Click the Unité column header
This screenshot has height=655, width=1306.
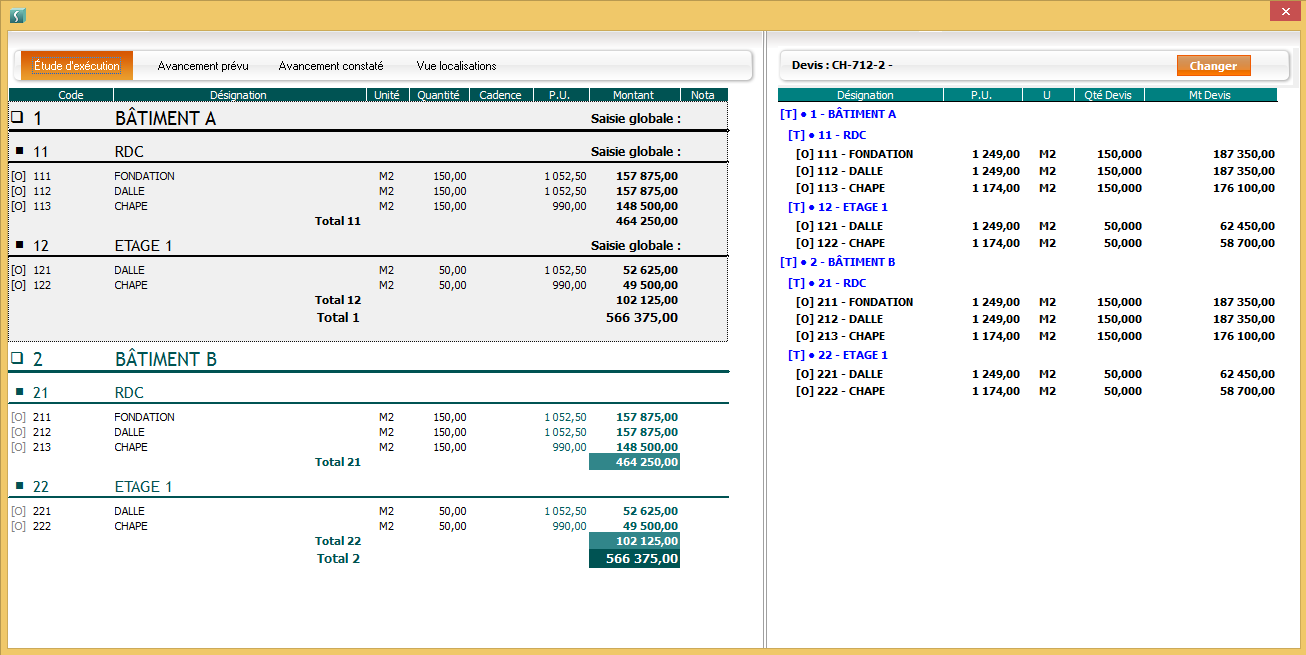(387, 95)
